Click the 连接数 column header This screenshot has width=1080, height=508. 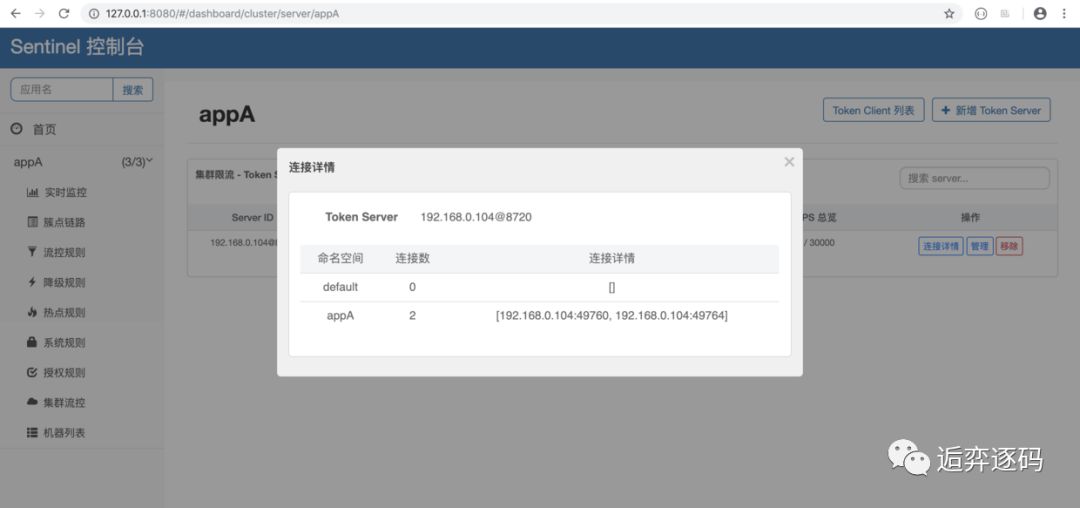(413, 259)
